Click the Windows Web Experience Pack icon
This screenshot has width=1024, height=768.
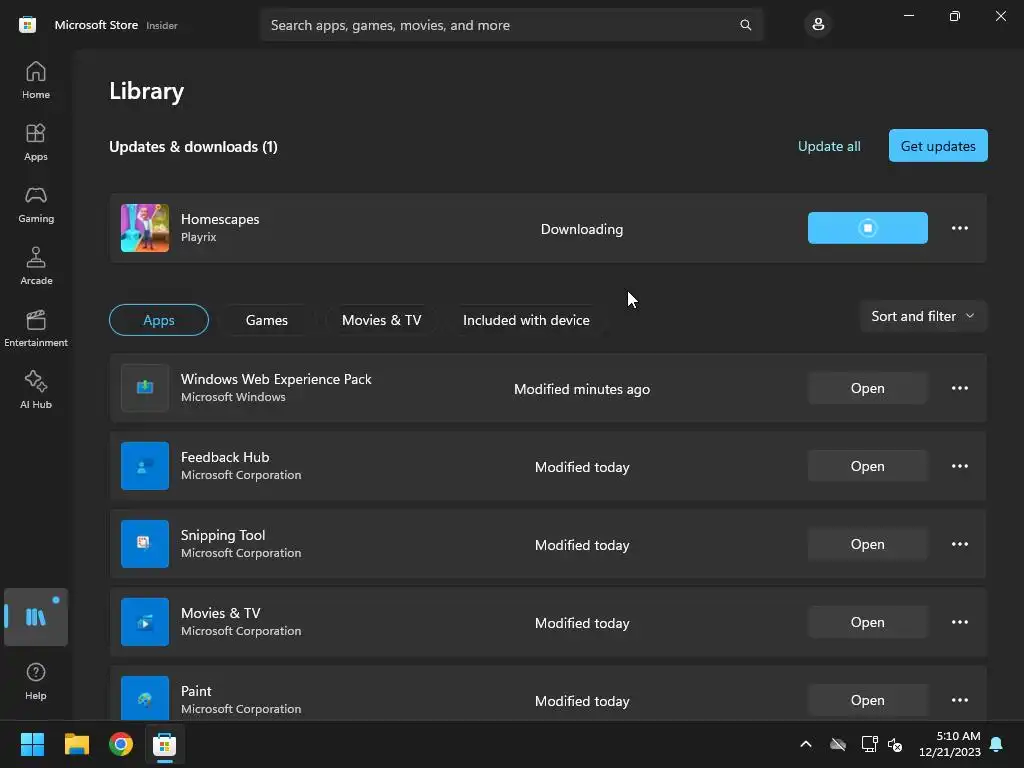tap(145, 388)
